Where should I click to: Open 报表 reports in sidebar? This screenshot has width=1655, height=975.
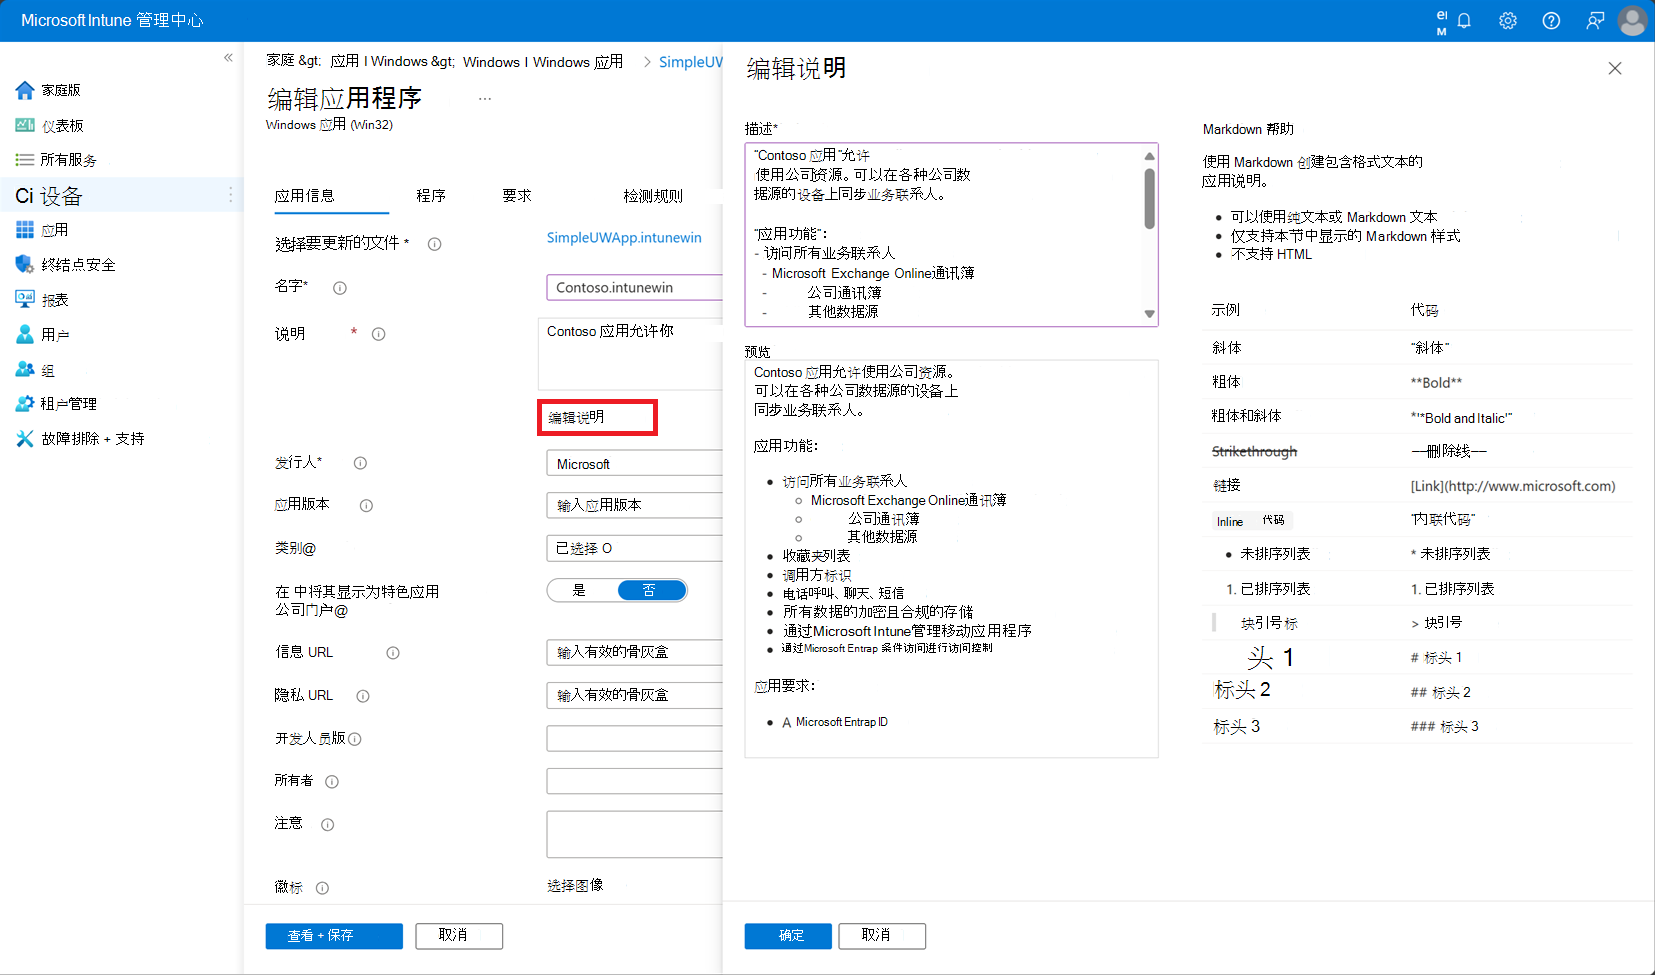coord(42,300)
